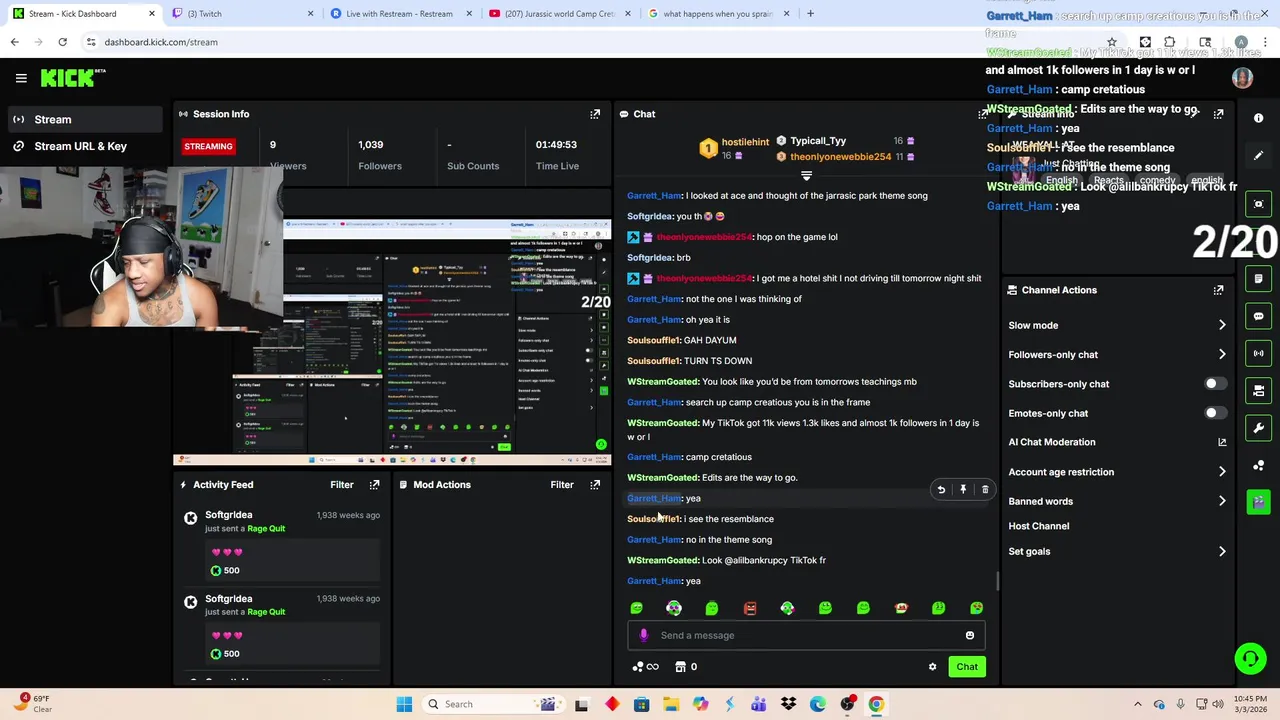Click the green highlighted sidebar icon
Viewport: 1280px width, 720px height.
point(1259,502)
